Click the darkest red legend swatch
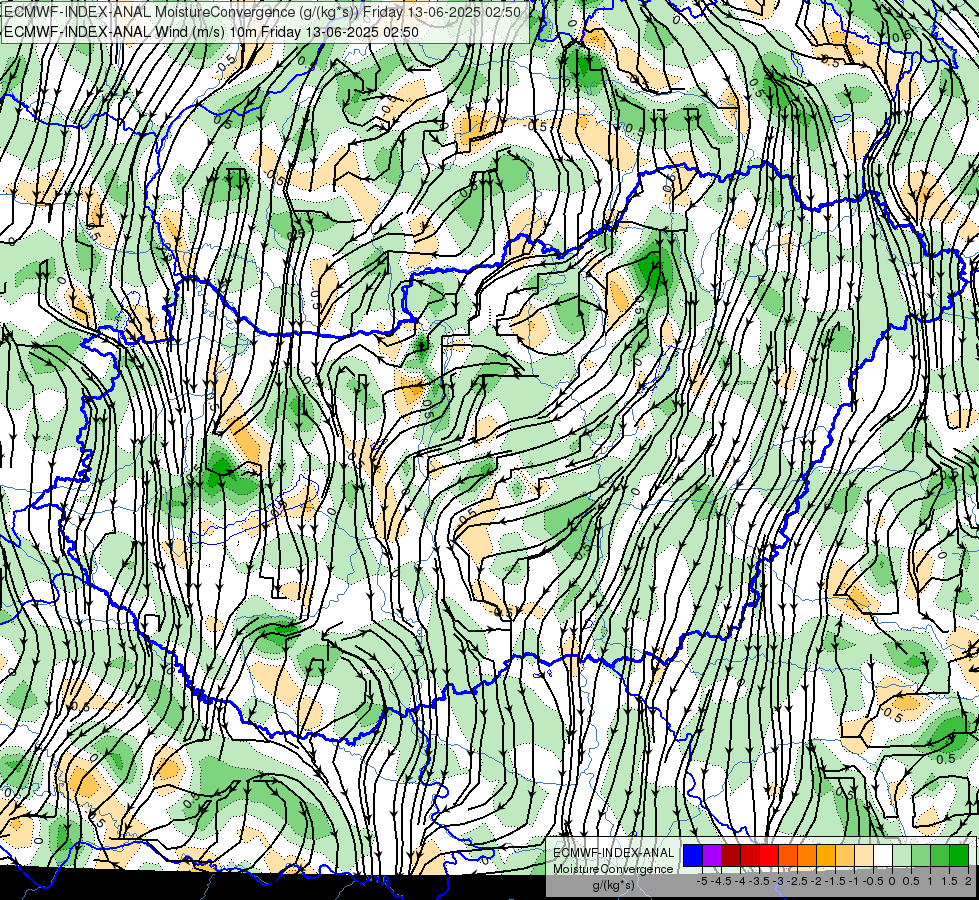Viewport: 979px width, 900px height. pyautogui.click(x=731, y=856)
